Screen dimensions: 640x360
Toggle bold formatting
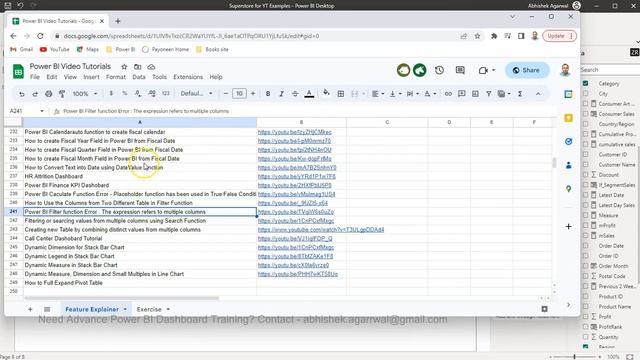[x=268, y=94]
